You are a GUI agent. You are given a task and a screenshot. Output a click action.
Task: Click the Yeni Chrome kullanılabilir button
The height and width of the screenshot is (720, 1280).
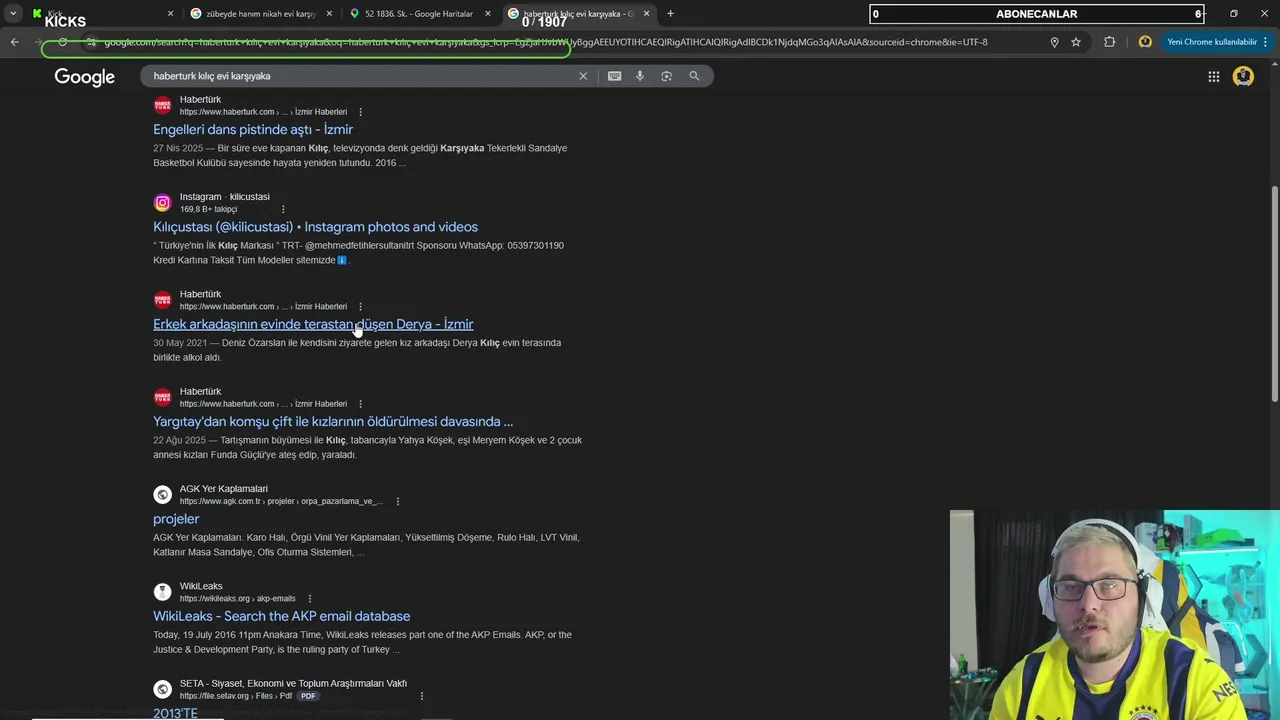click(x=1212, y=42)
